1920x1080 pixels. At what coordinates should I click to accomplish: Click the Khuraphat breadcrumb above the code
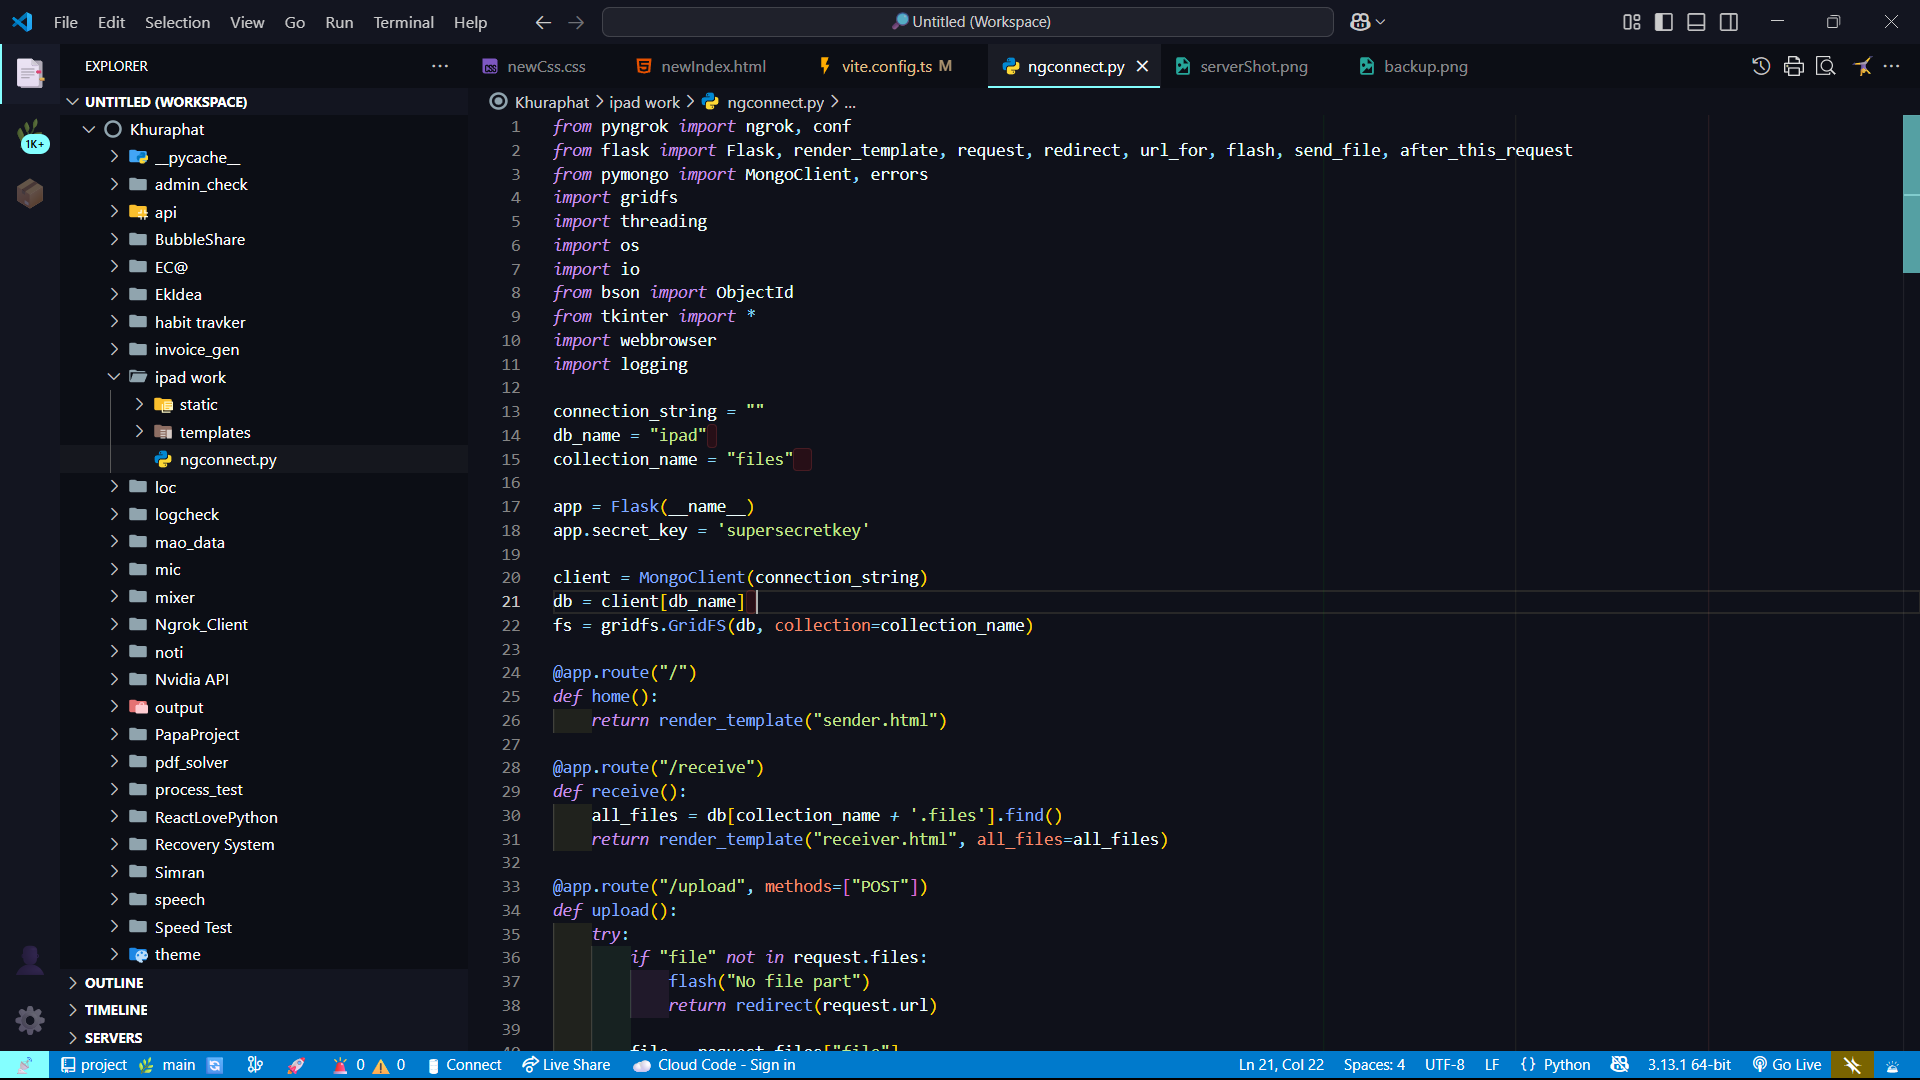click(x=550, y=101)
